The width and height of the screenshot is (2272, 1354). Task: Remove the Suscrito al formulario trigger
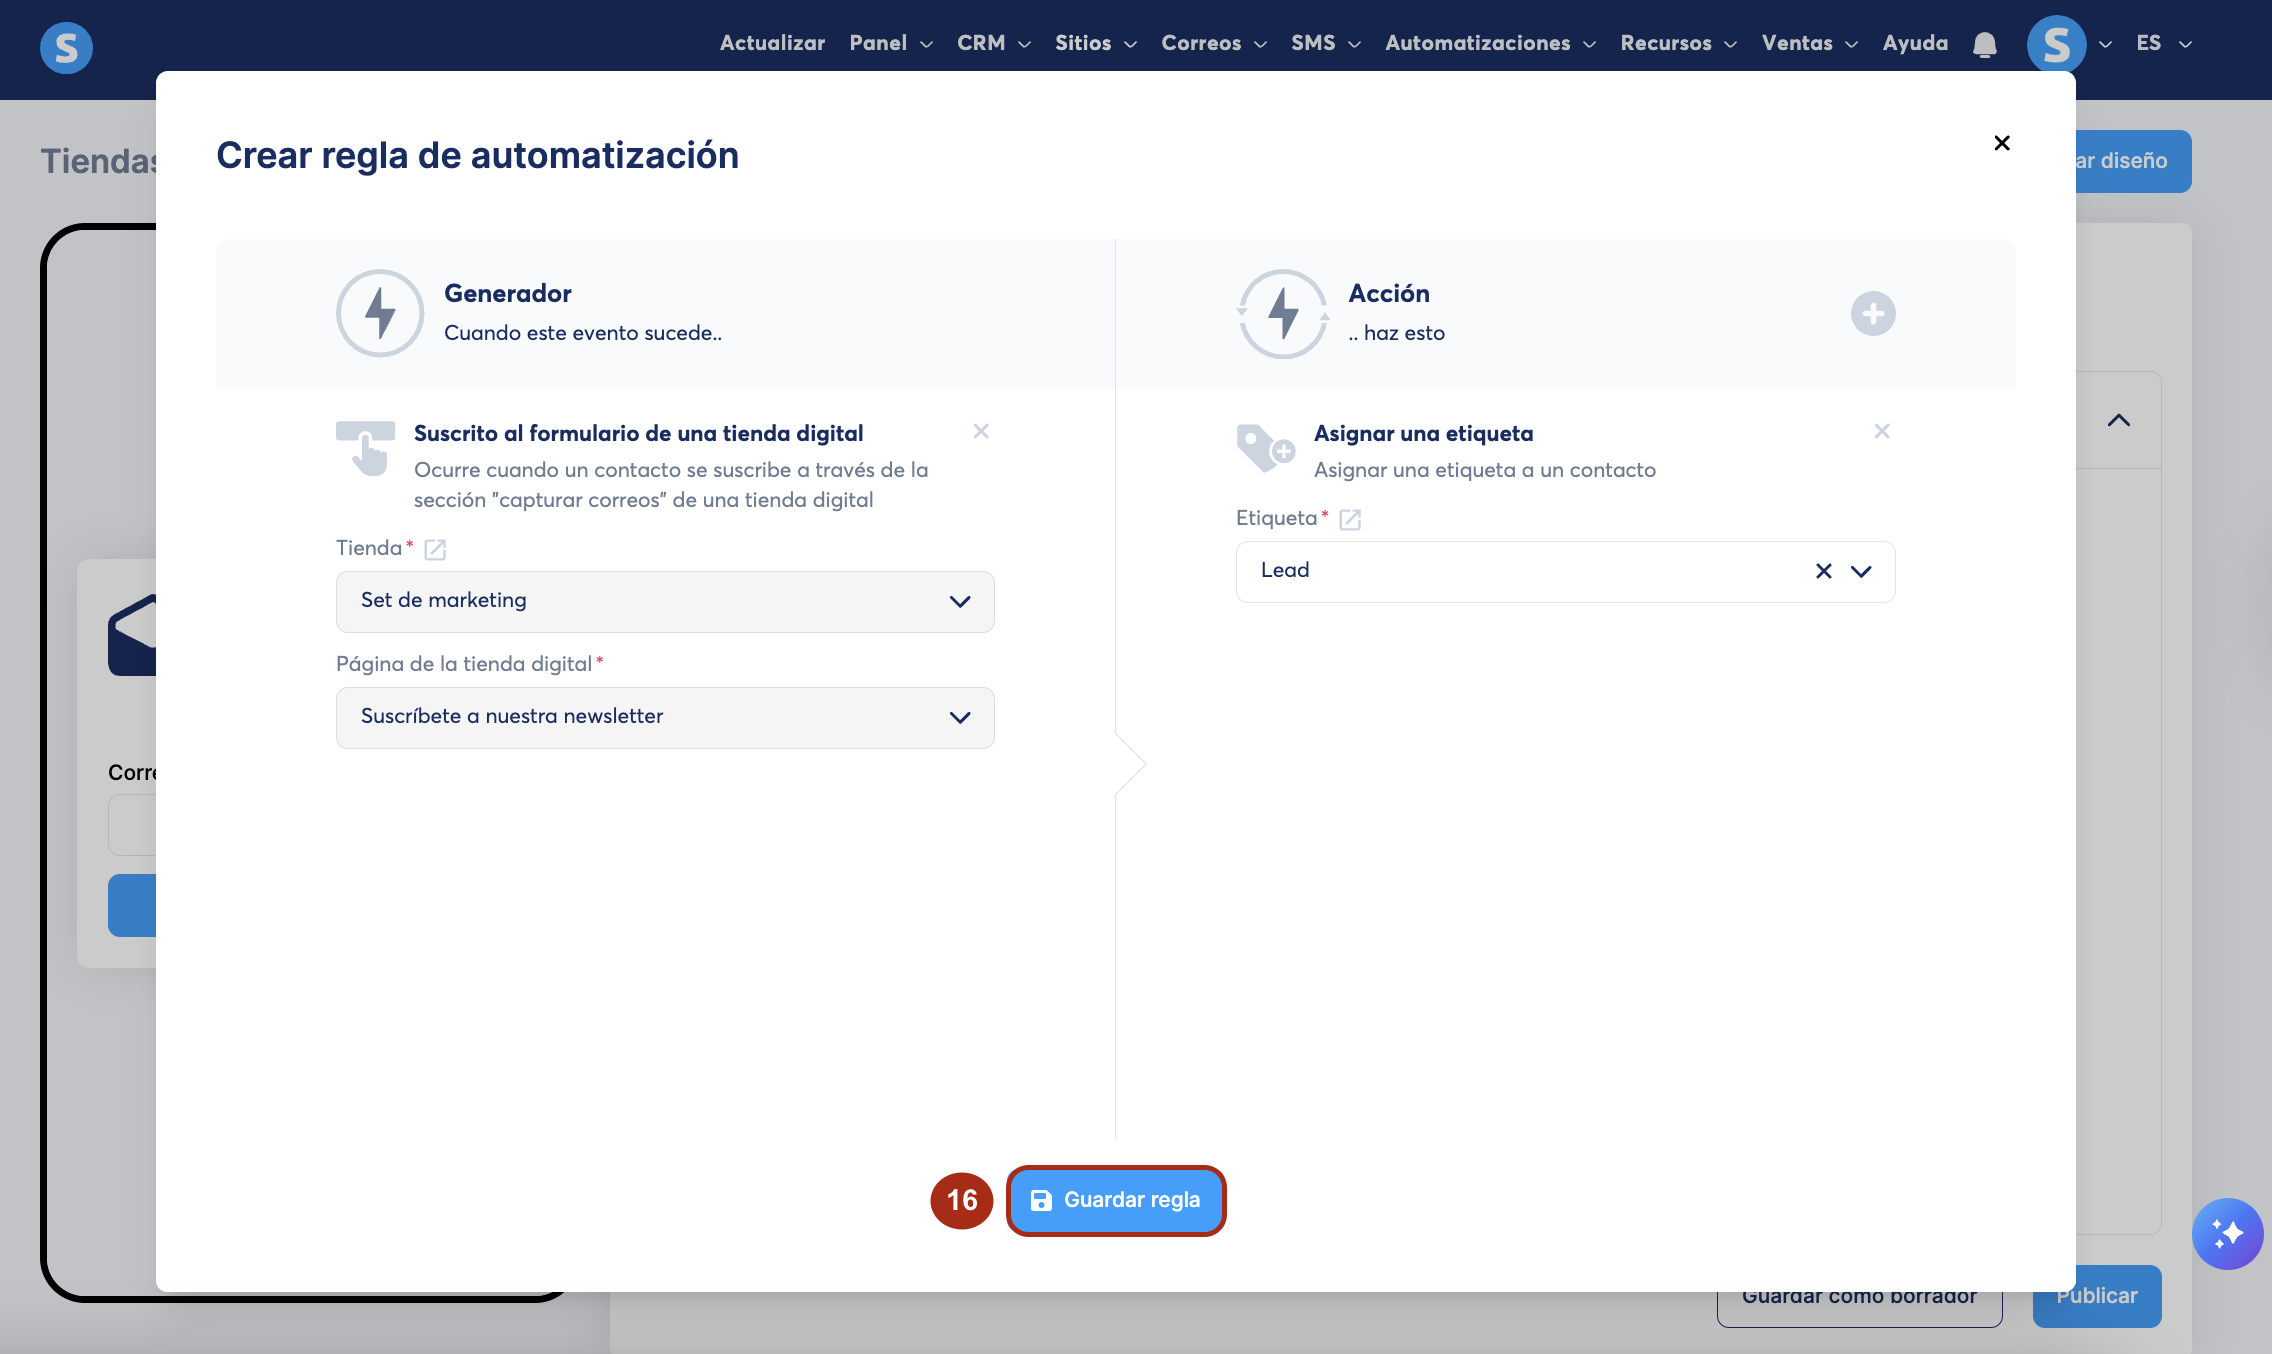click(981, 431)
